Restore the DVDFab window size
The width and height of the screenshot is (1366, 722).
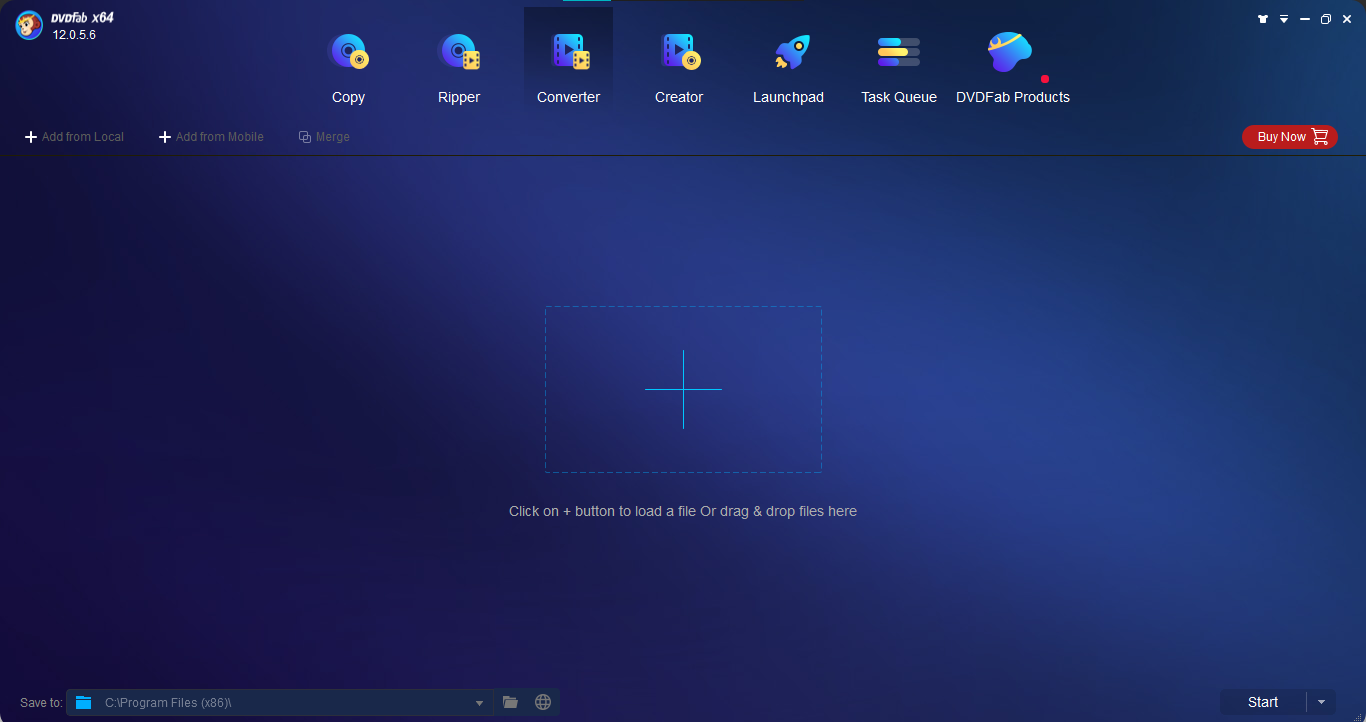(1326, 19)
